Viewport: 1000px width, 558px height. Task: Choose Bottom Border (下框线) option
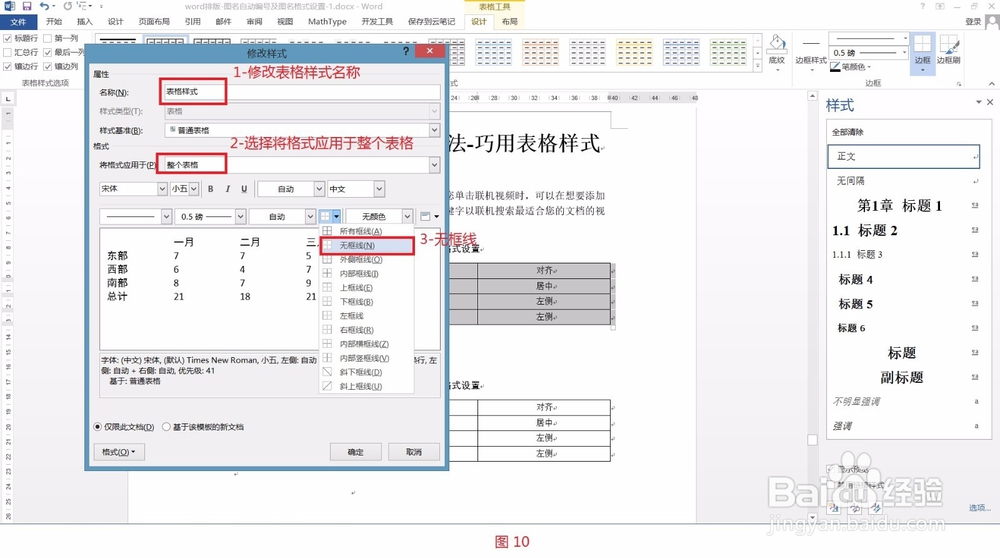pyautogui.click(x=367, y=302)
